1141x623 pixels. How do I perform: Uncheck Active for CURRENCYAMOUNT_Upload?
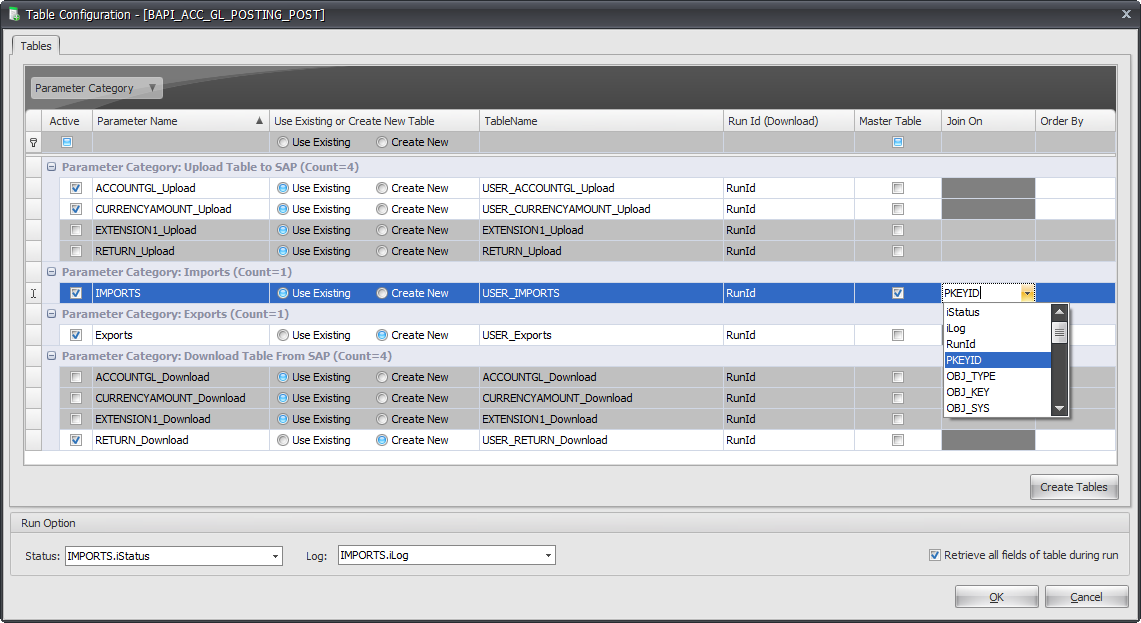click(x=76, y=209)
